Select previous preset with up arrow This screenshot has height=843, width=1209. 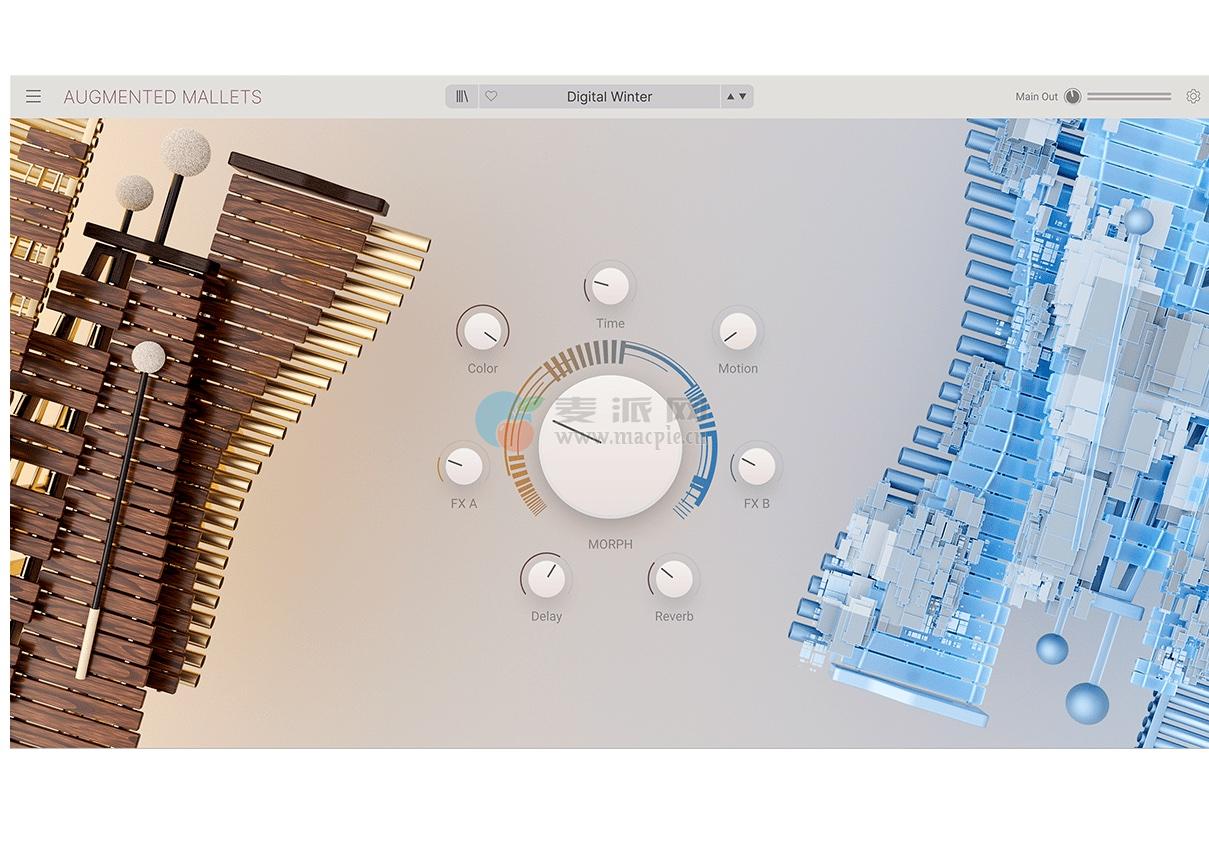(730, 97)
